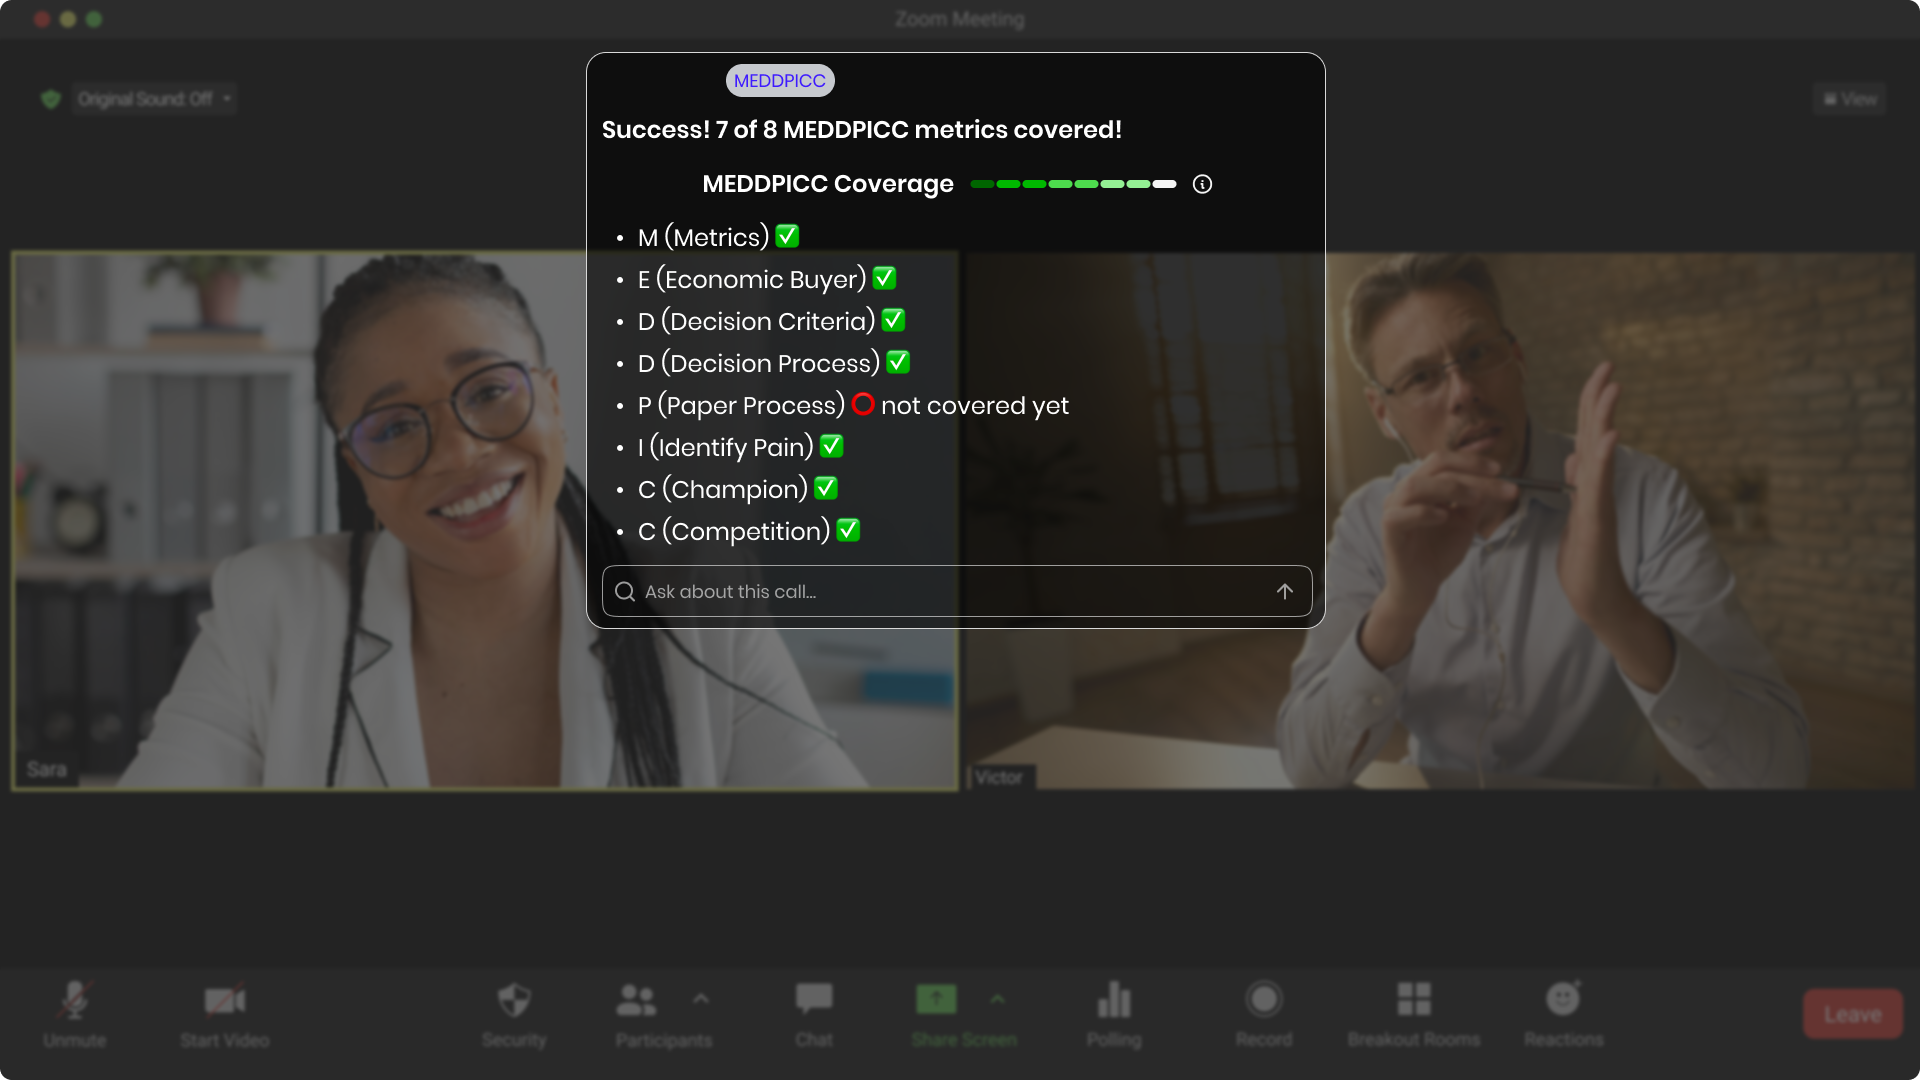Open the Chat bubble icon
The width and height of the screenshot is (1920, 1080).
pos(814,998)
